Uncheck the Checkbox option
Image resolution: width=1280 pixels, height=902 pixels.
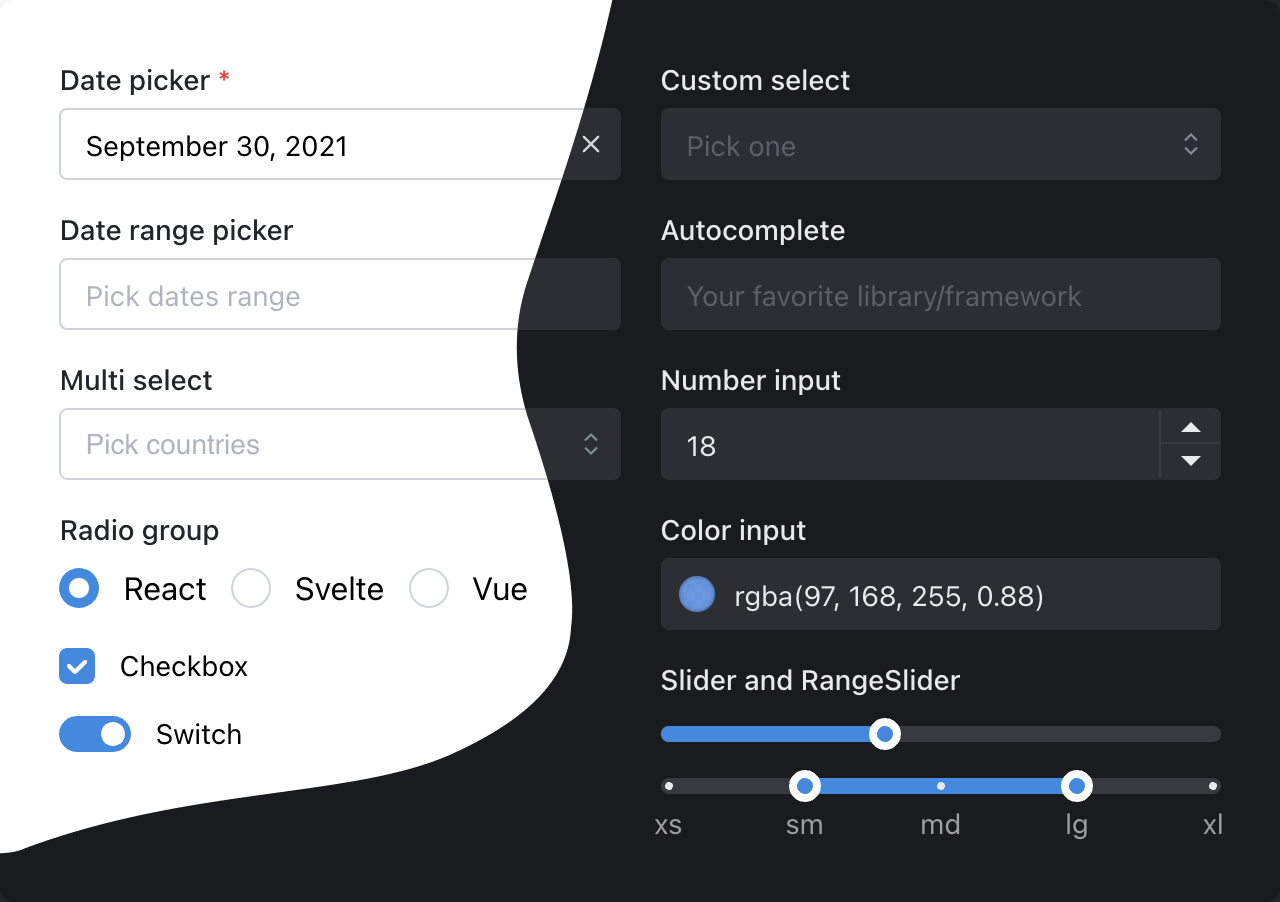pos(77,666)
